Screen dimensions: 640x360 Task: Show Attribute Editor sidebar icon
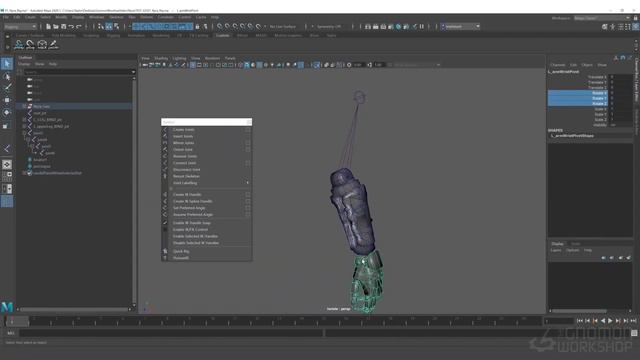(x=620, y=27)
